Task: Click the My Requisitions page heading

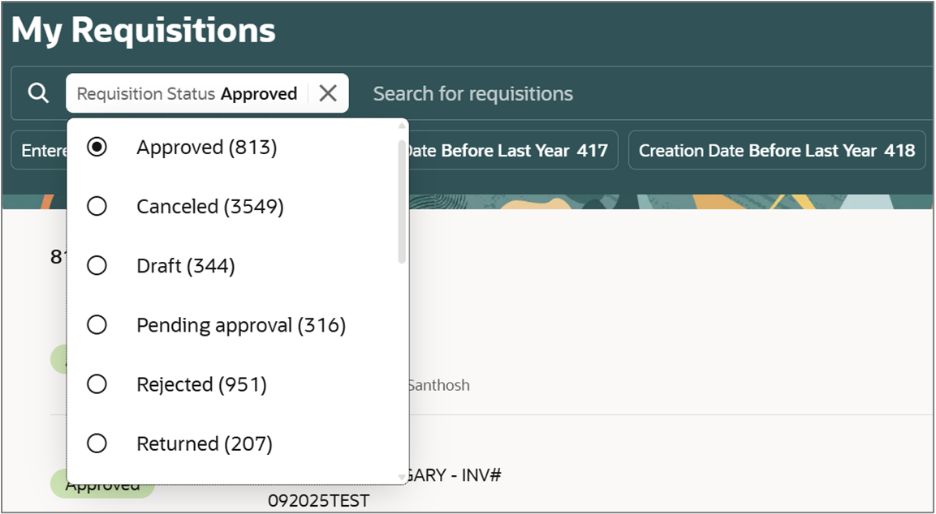Action: click(143, 29)
